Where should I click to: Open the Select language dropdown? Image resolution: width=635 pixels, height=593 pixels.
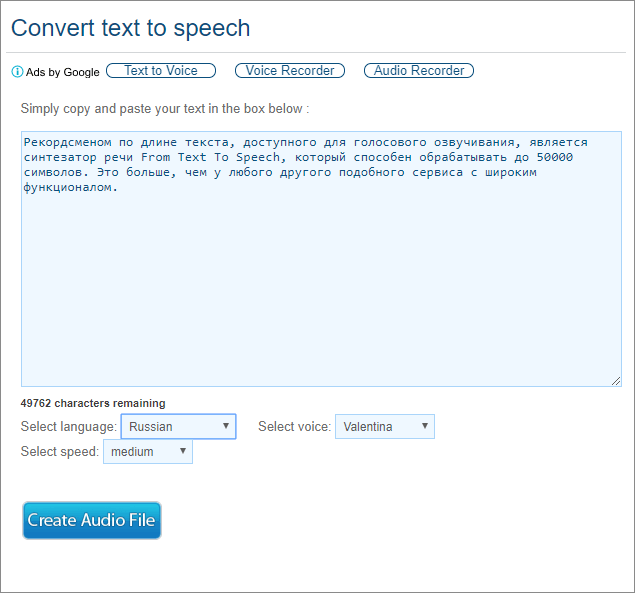pyautogui.click(x=179, y=426)
